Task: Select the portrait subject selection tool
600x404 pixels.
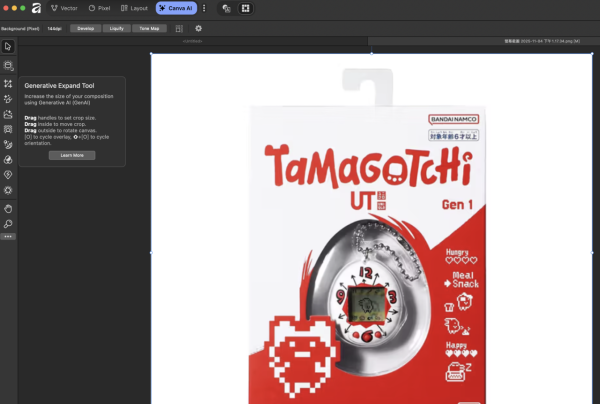Action: [x=8, y=129]
